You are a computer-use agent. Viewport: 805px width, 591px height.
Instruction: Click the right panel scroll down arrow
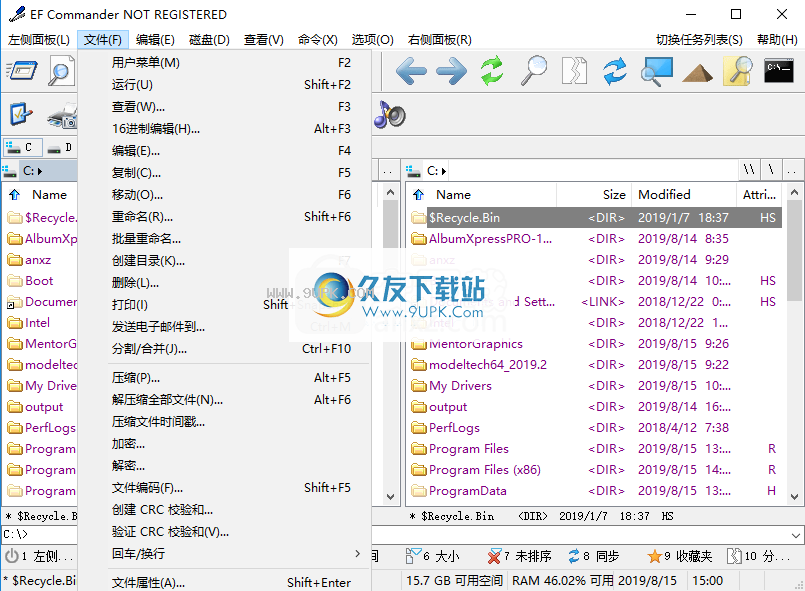794,497
